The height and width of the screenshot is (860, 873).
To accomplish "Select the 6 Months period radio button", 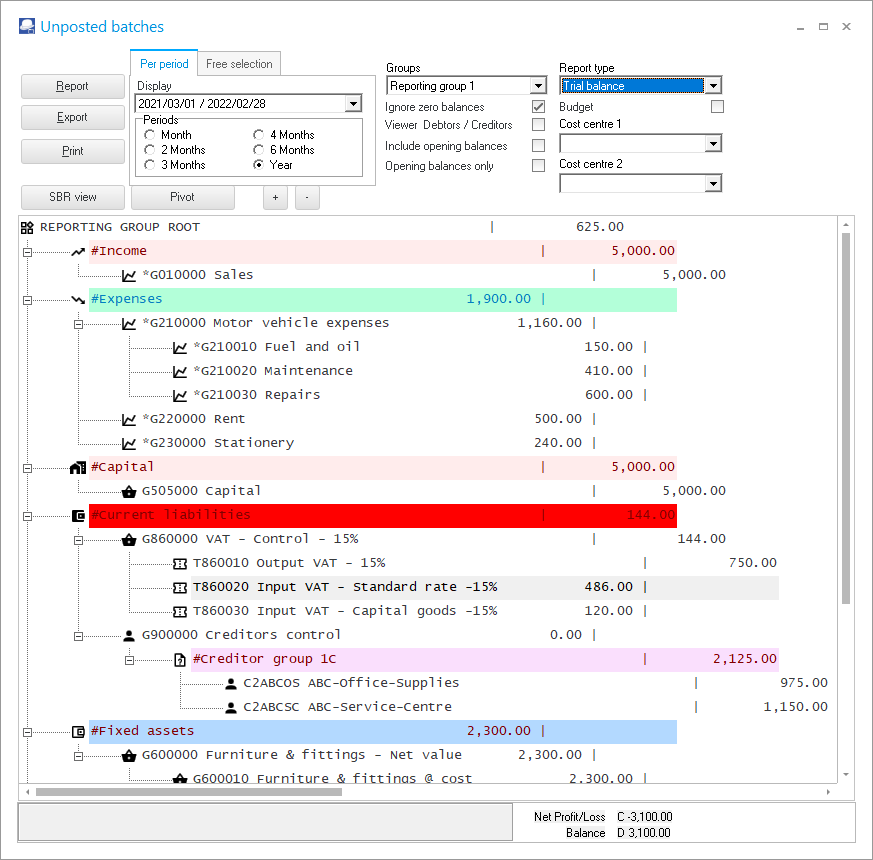I will [259, 150].
